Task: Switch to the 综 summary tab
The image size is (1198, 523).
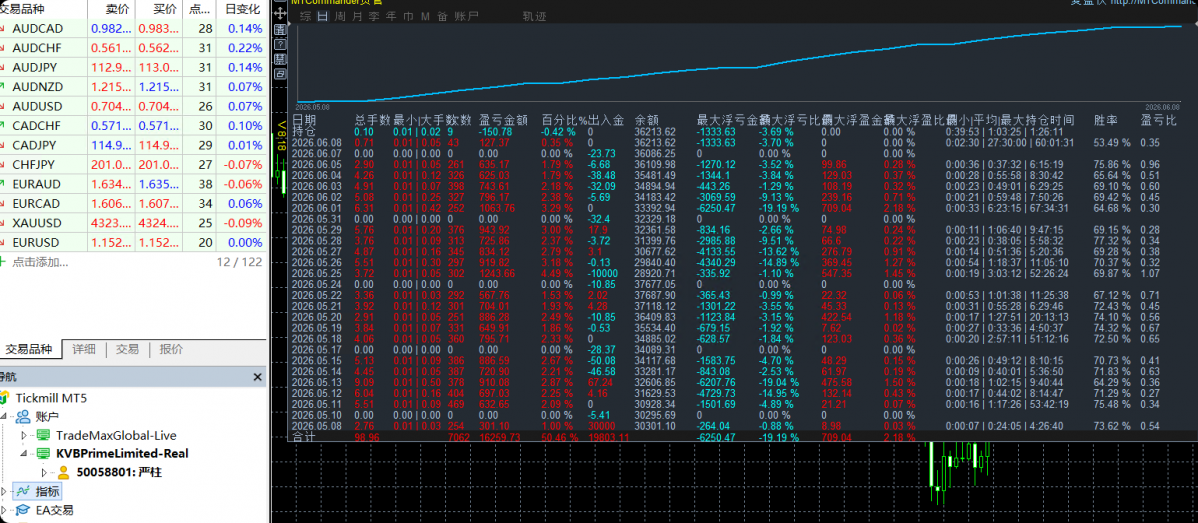Action: click(306, 16)
